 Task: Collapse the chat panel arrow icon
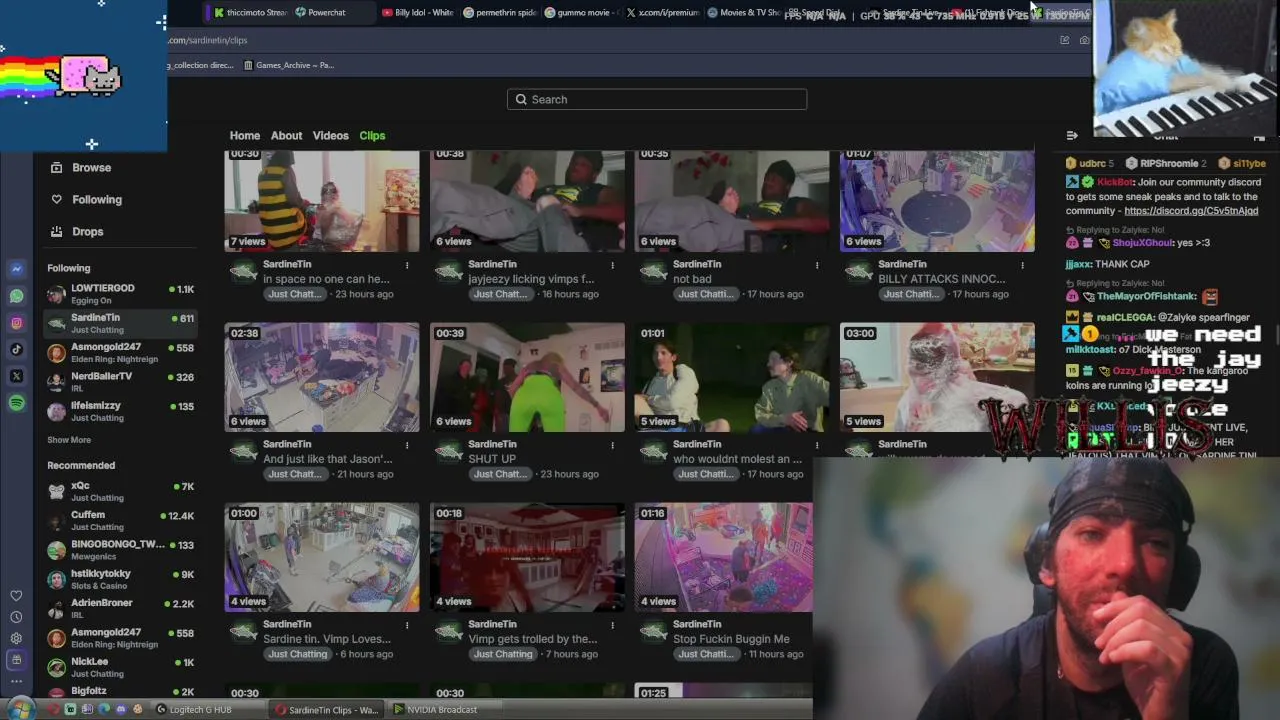tap(1072, 136)
